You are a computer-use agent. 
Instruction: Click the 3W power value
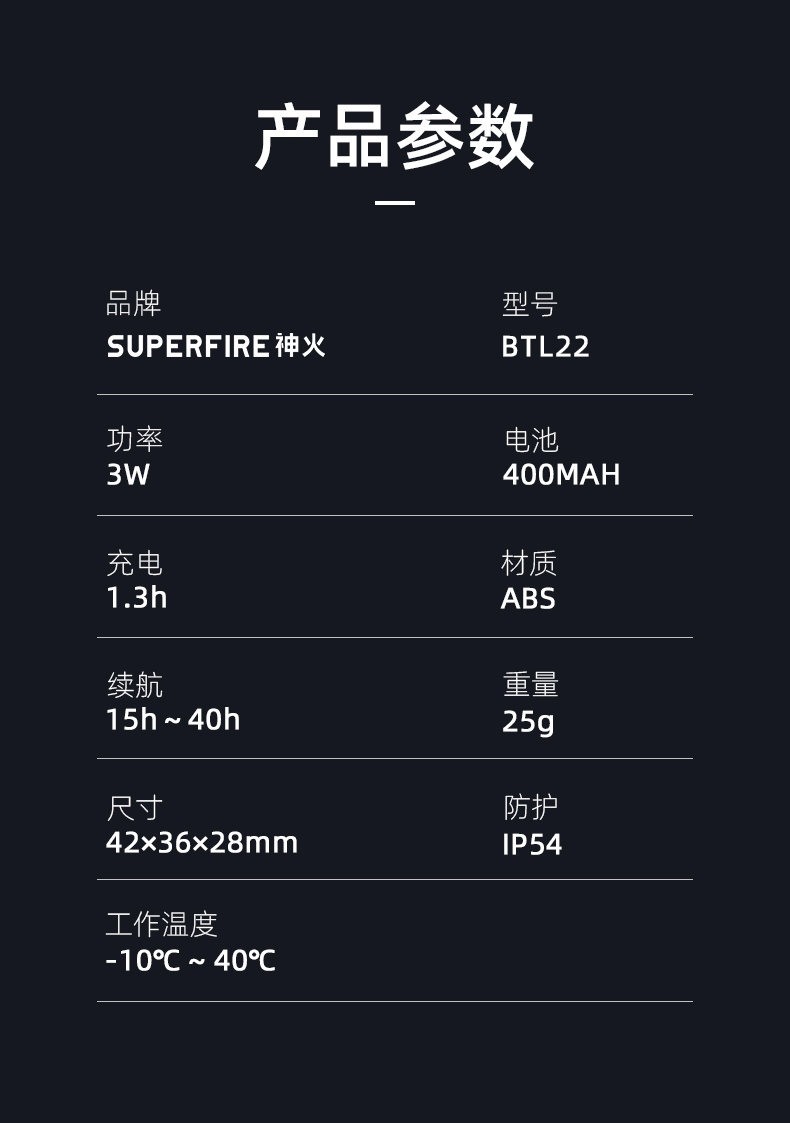128,474
